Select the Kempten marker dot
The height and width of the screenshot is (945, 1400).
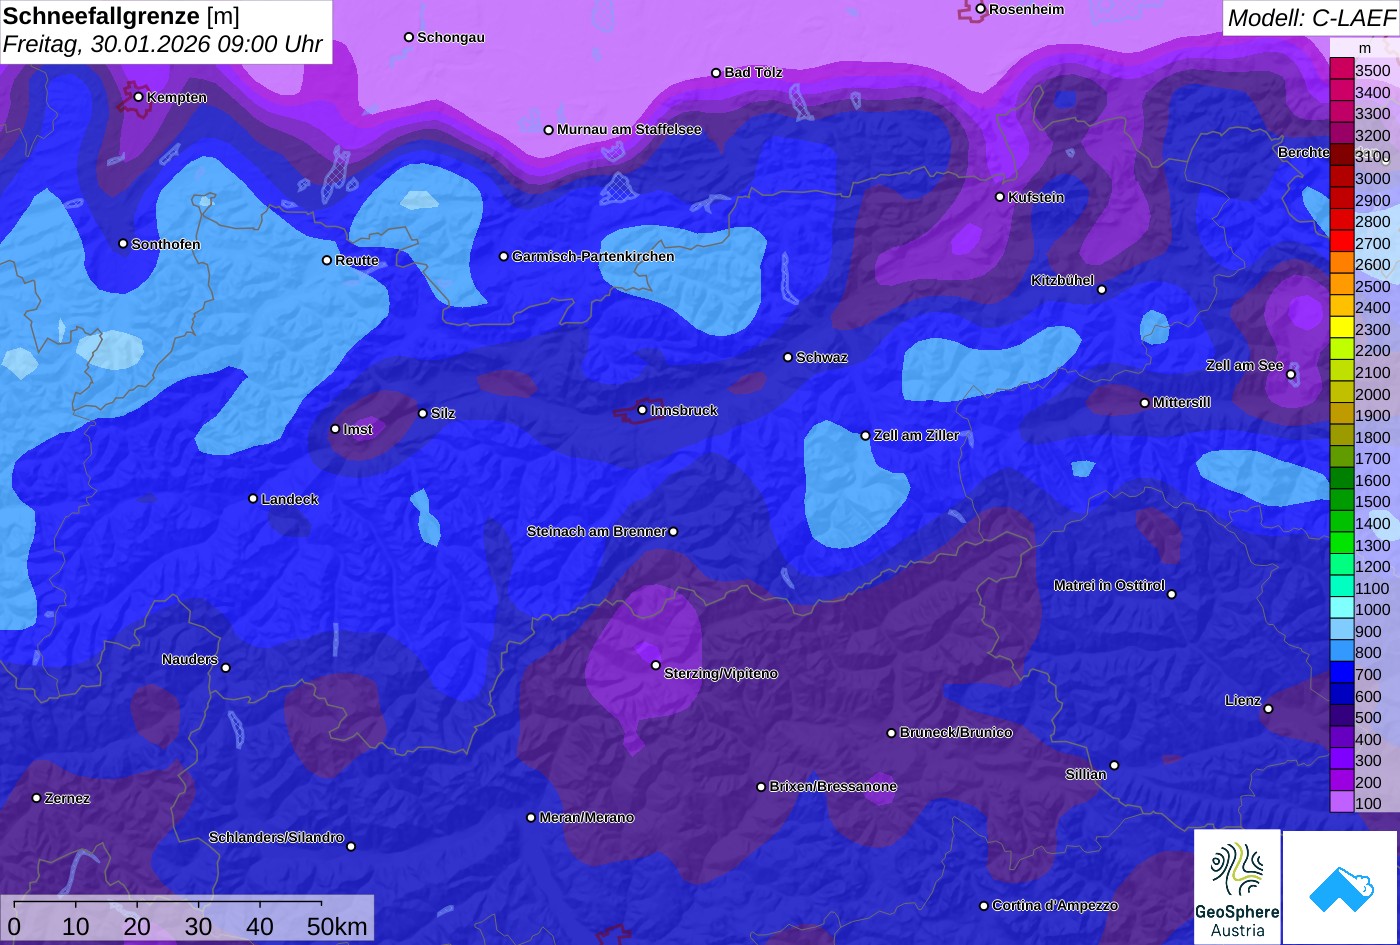click(x=139, y=97)
